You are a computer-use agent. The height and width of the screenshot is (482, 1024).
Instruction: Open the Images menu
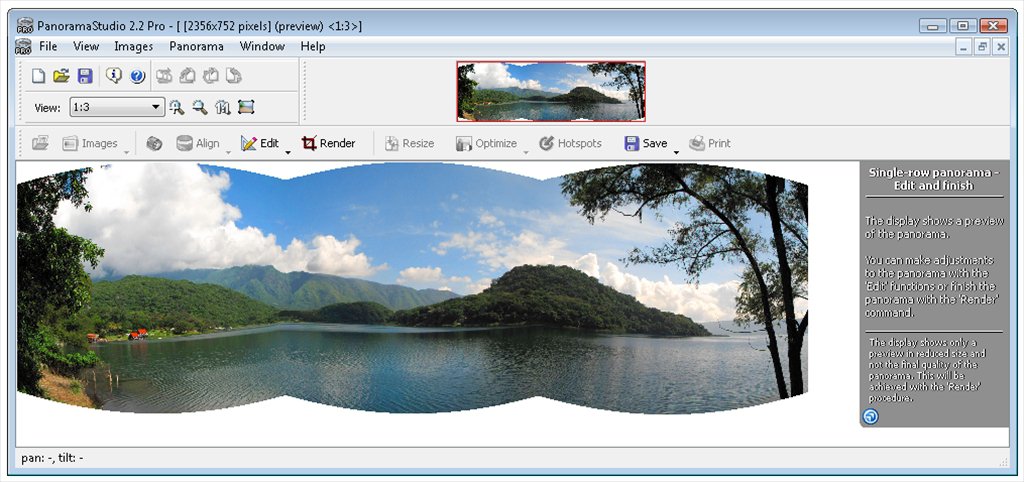click(x=133, y=46)
